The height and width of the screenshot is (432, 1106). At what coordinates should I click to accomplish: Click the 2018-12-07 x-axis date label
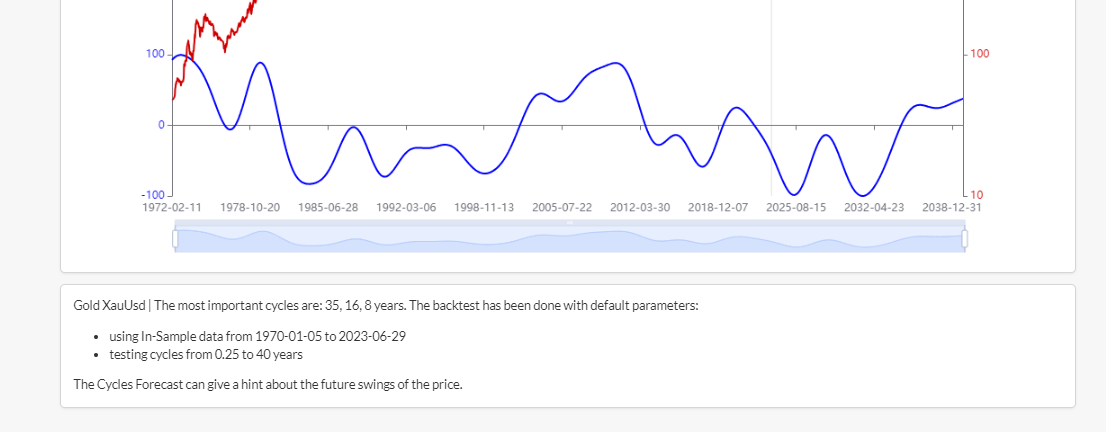click(718, 208)
